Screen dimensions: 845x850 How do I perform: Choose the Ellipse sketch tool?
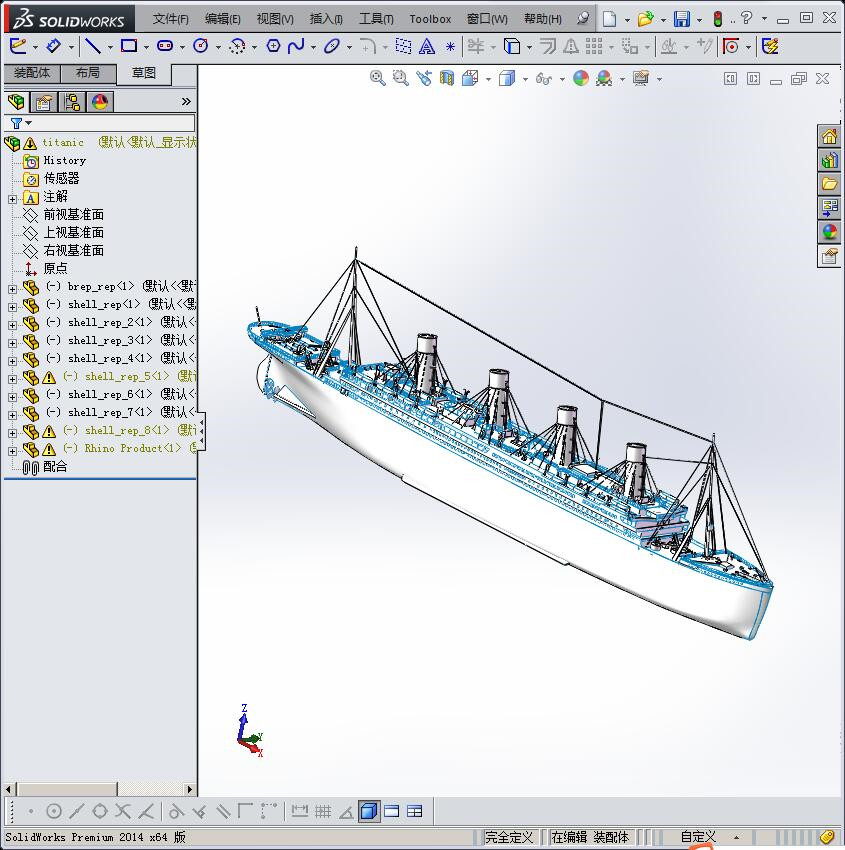(x=332, y=46)
